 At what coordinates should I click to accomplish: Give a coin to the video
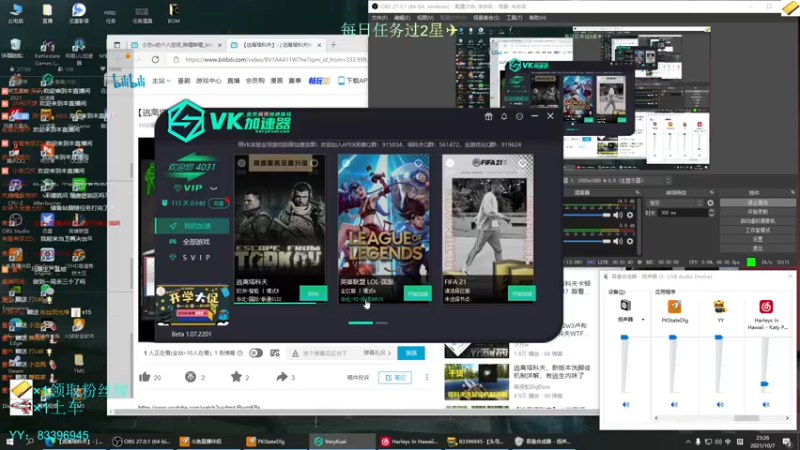point(190,377)
